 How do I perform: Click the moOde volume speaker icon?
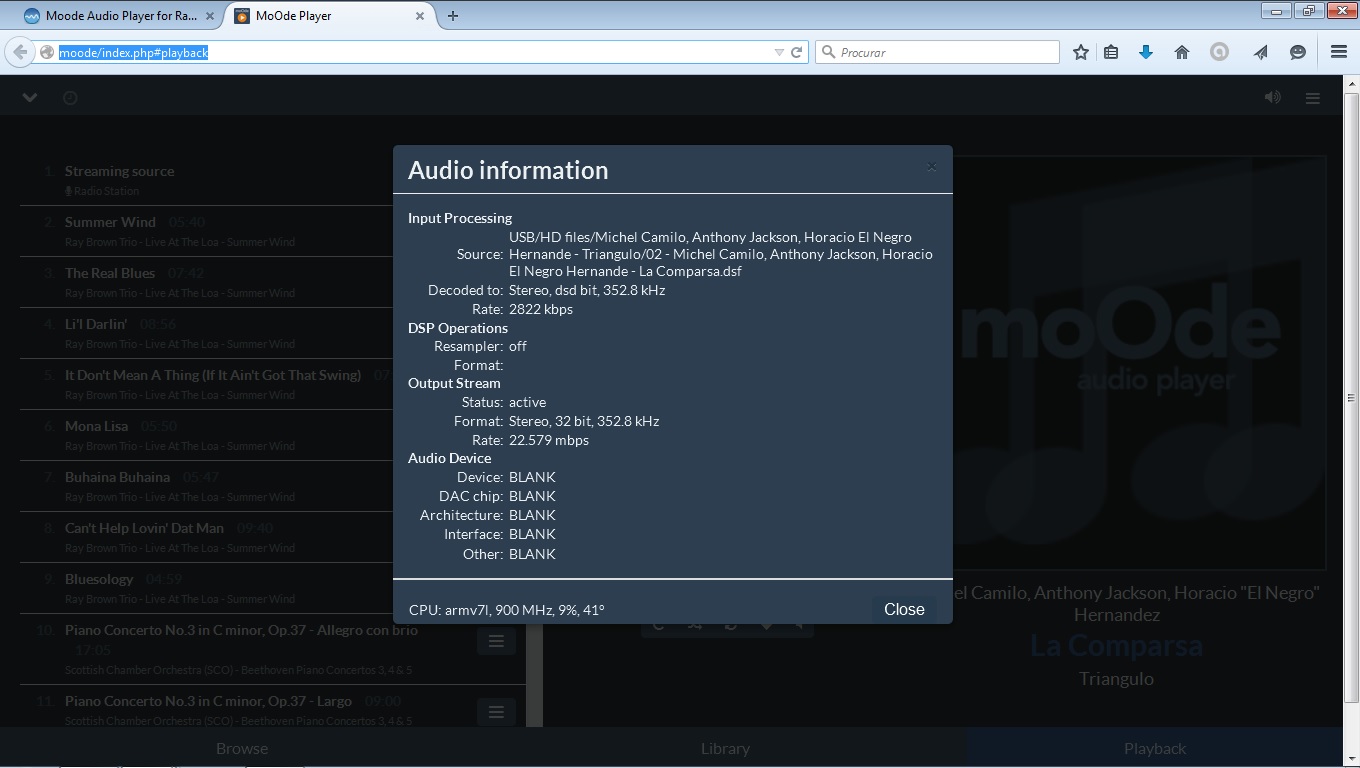(x=1272, y=97)
